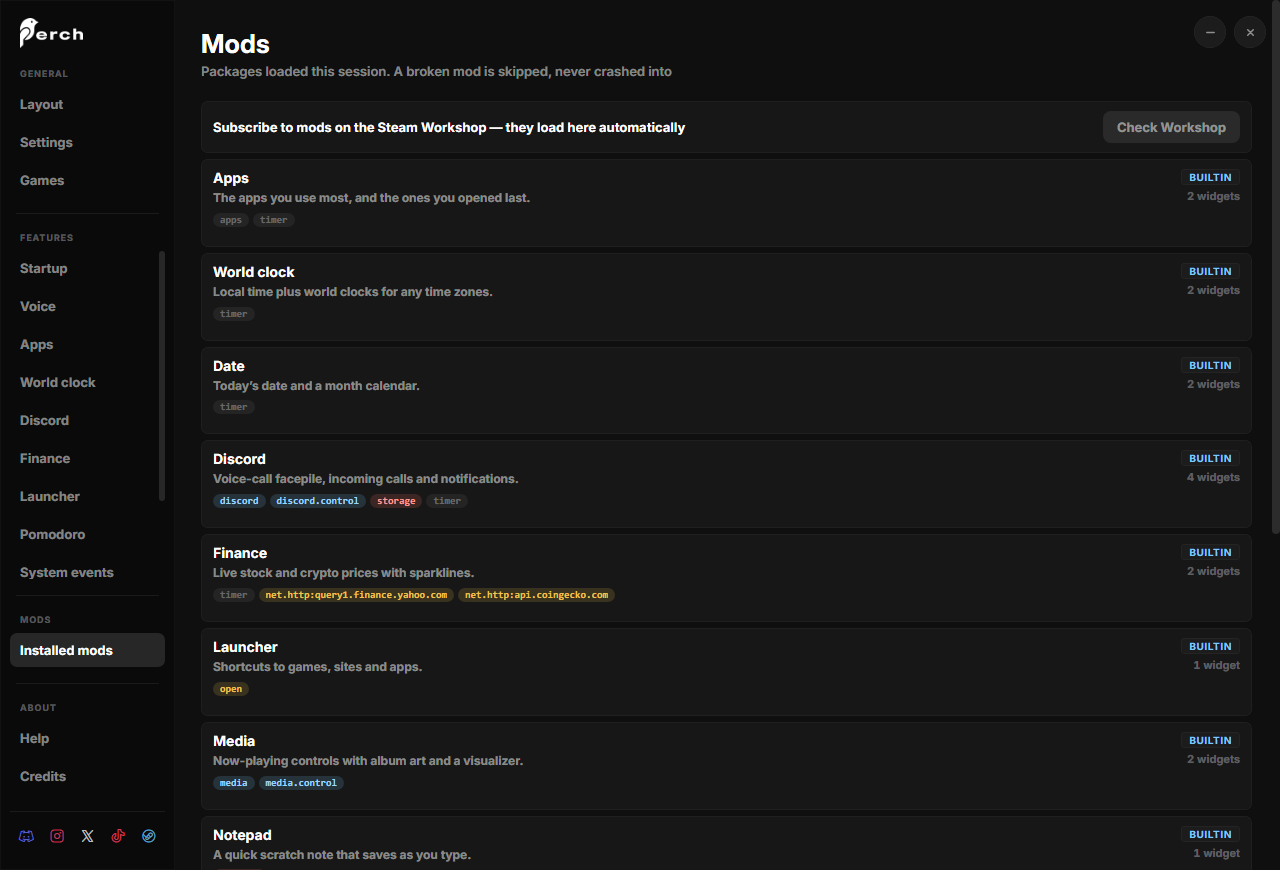Screen dimensions: 1280x870
Task: Click the red 'storage' permission tag
Action: 396,501
